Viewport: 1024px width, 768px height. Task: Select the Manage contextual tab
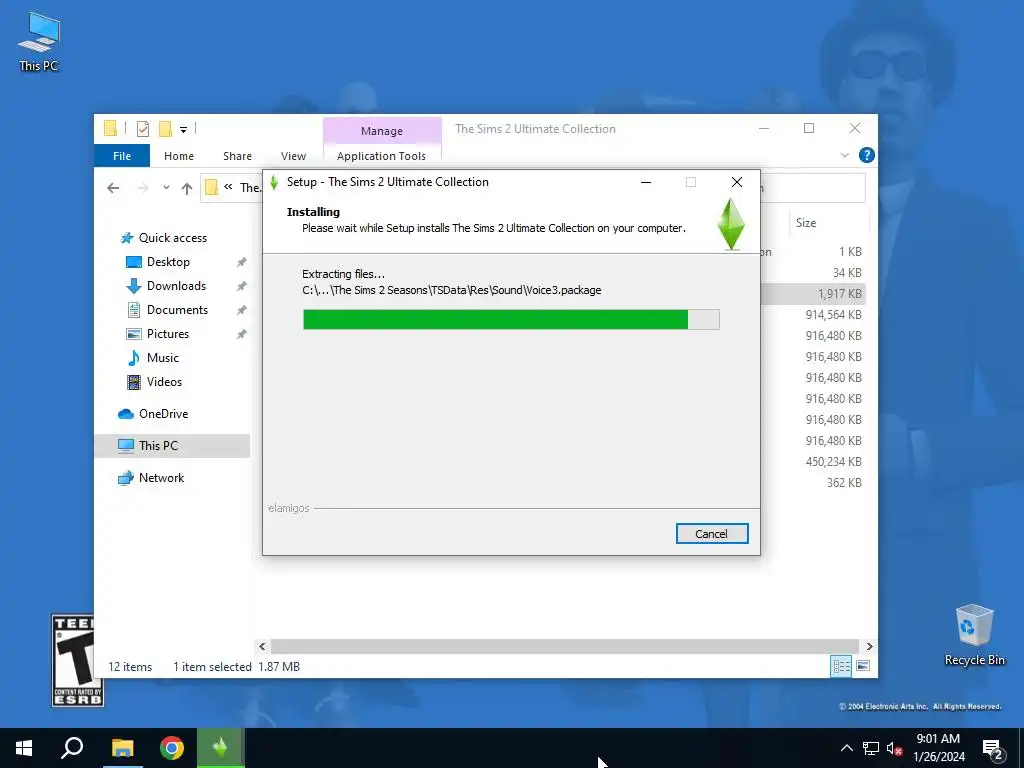click(382, 131)
